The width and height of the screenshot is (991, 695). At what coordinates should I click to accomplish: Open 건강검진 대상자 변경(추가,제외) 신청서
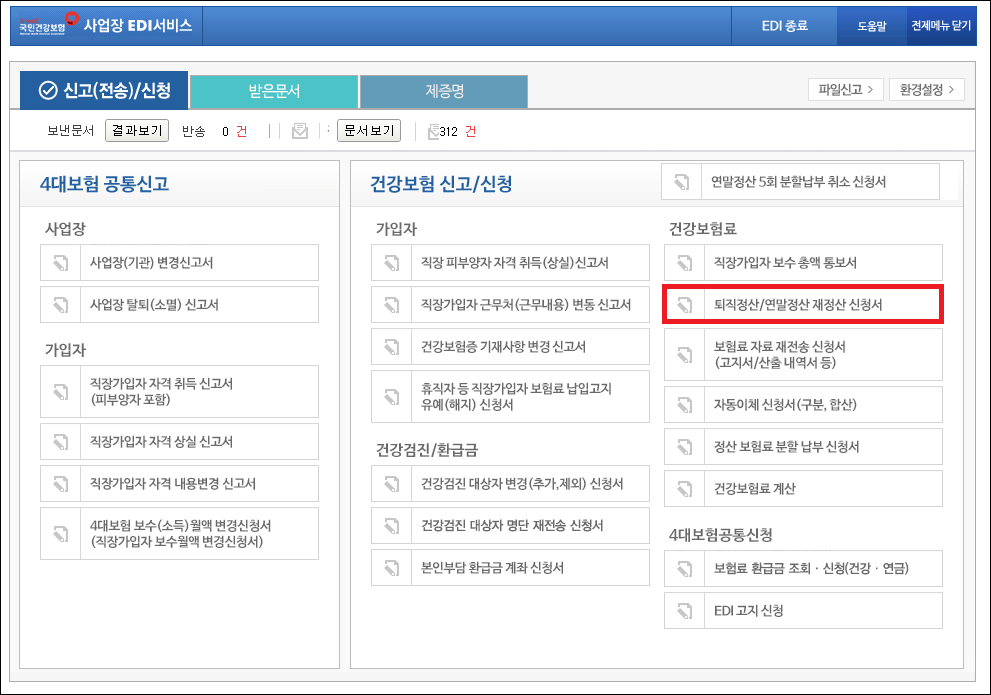511,484
